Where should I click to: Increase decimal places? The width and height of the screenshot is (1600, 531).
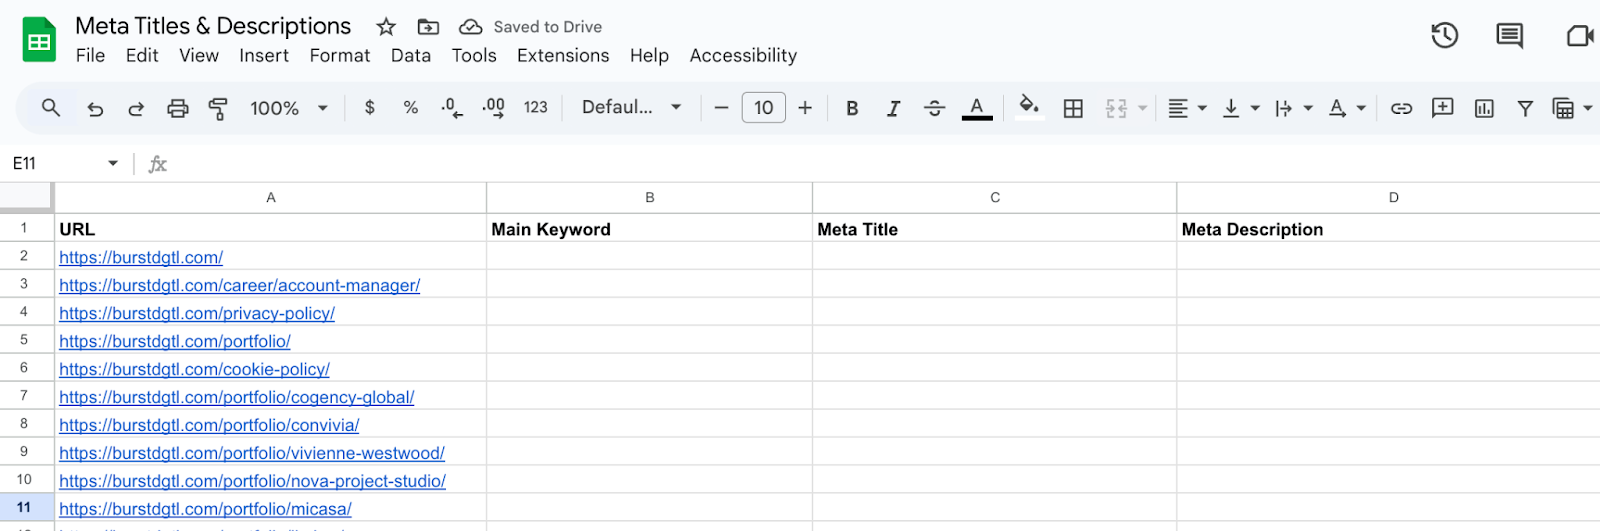(494, 108)
